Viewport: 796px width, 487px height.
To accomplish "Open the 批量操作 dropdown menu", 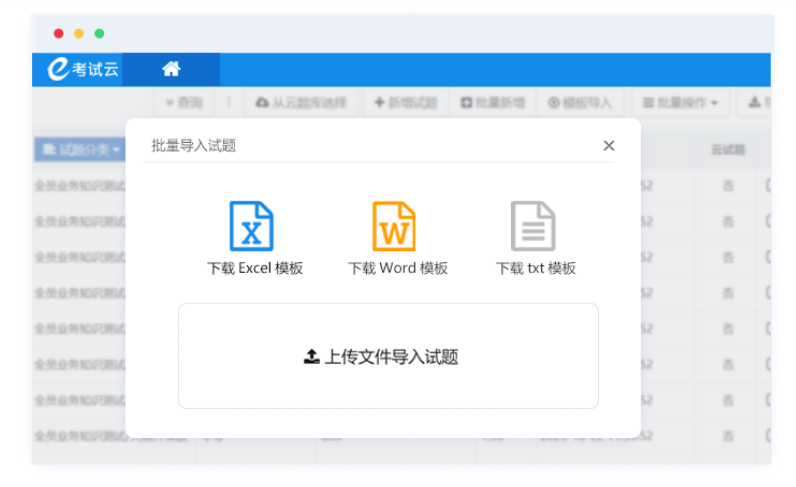I will pos(680,103).
